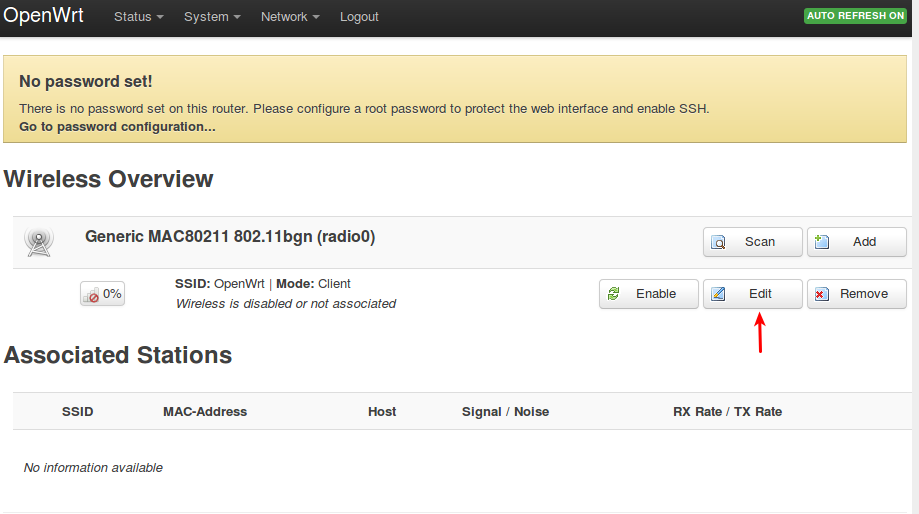Image resolution: width=919 pixels, height=514 pixels.
Task: Click the Edit pencil icon
Action: (x=718, y=294)
